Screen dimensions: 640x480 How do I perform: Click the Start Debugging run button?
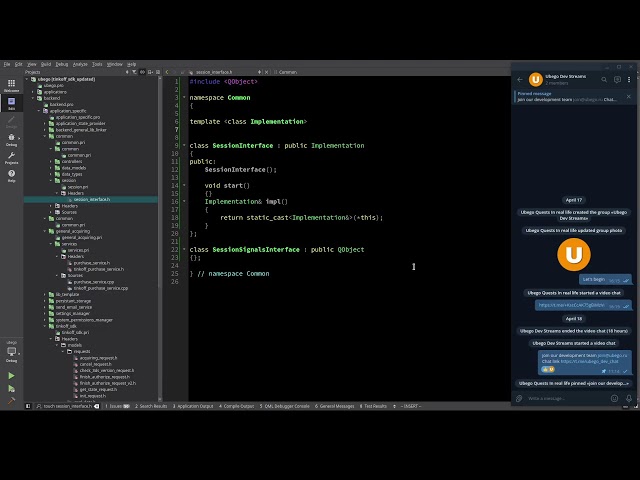tap(11, 389)
